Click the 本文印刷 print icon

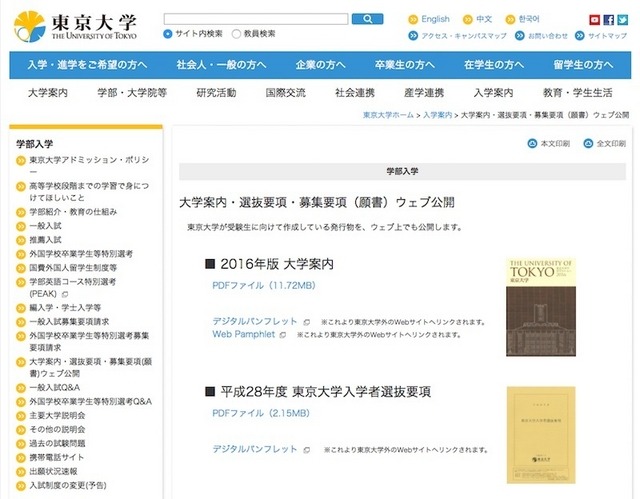(532, 144)
